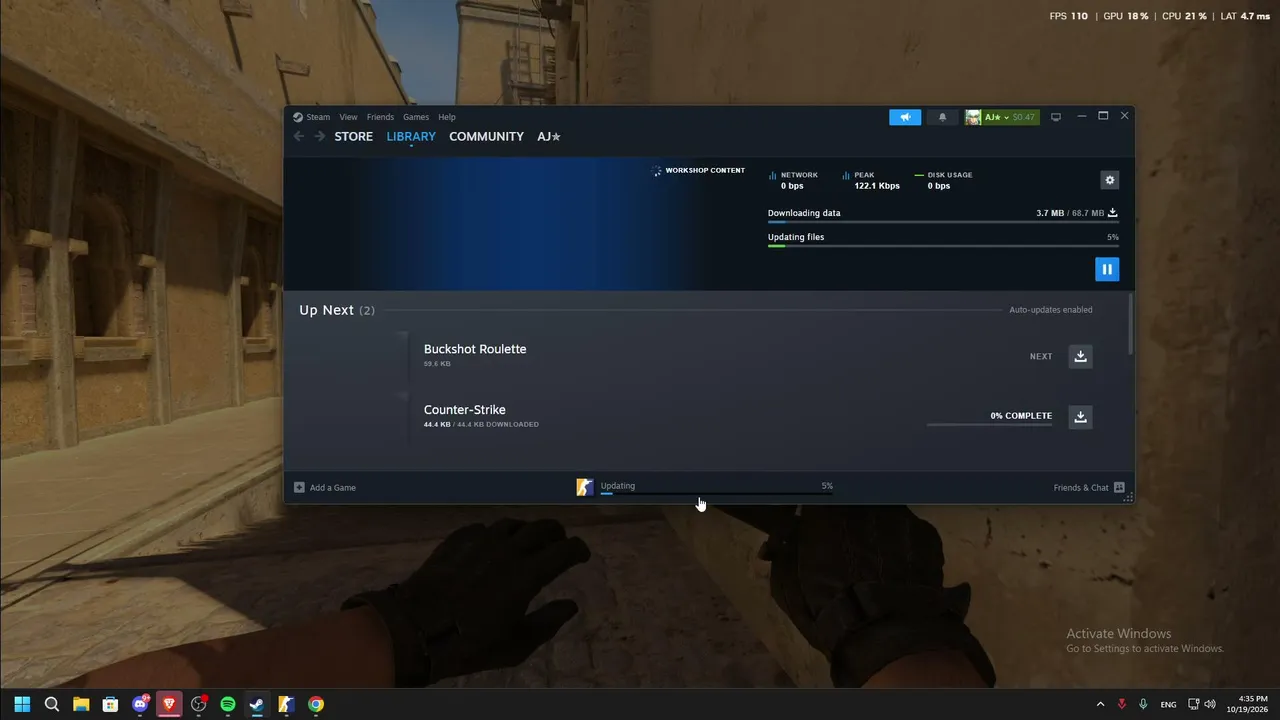Select the Buckshot Roulette title
This screenshot has width=1280, height=720.
click(475, 349)
